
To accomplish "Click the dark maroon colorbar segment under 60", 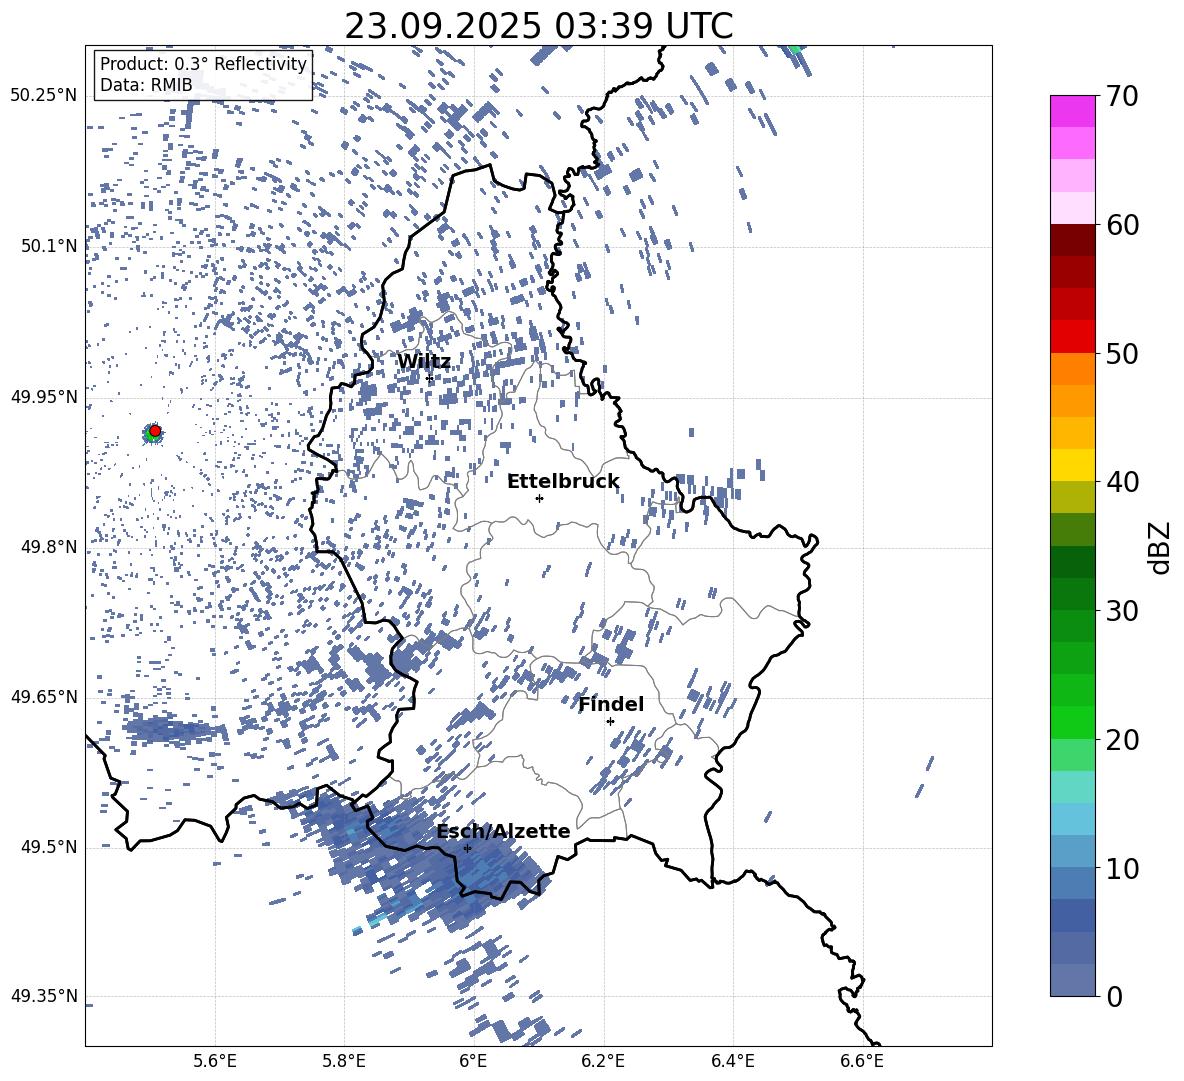I will (x=1072, y=240).
